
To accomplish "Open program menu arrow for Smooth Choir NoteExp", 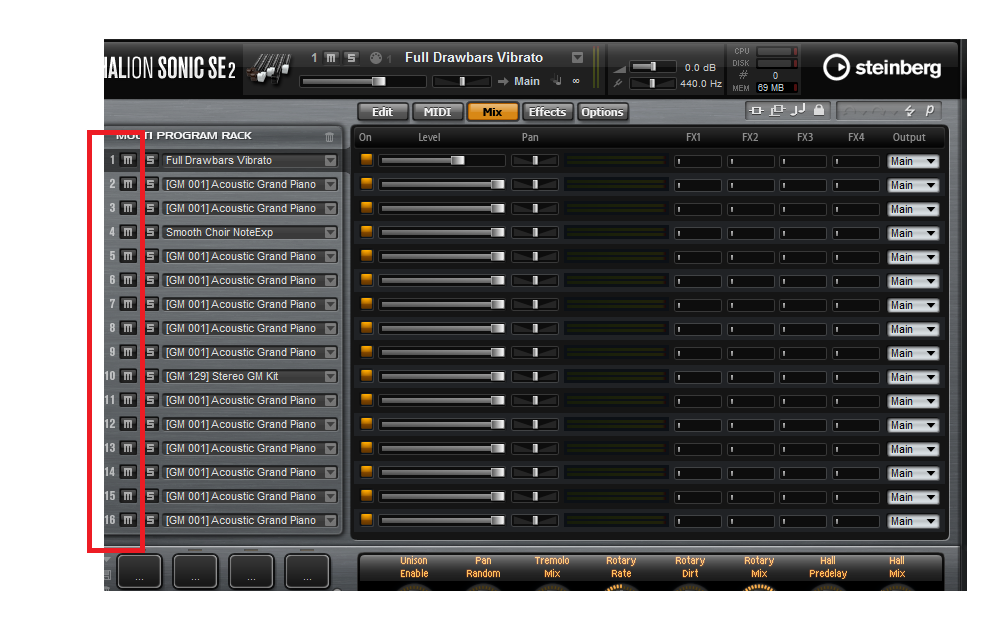I will pos(330,233).
